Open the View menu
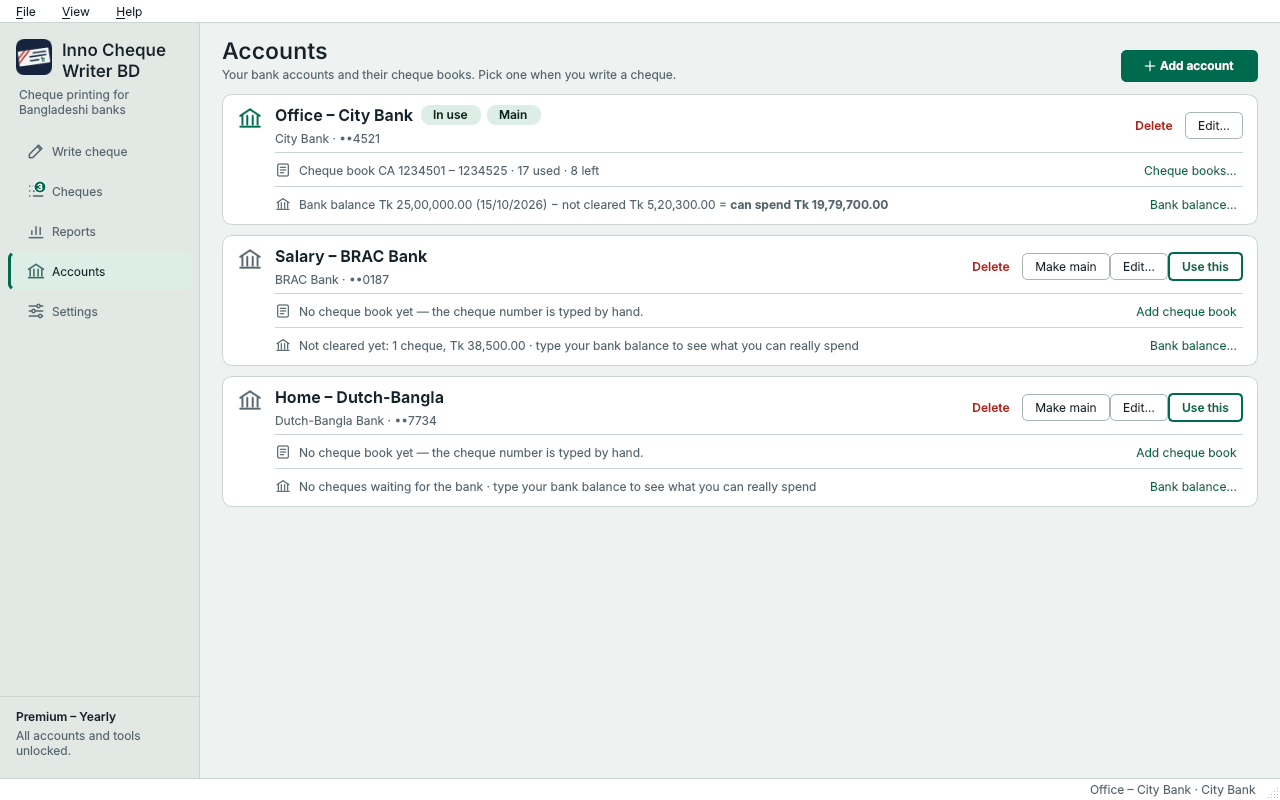Image resolution: width=1280 pixels, height=800 pixels. pos(76,12)
